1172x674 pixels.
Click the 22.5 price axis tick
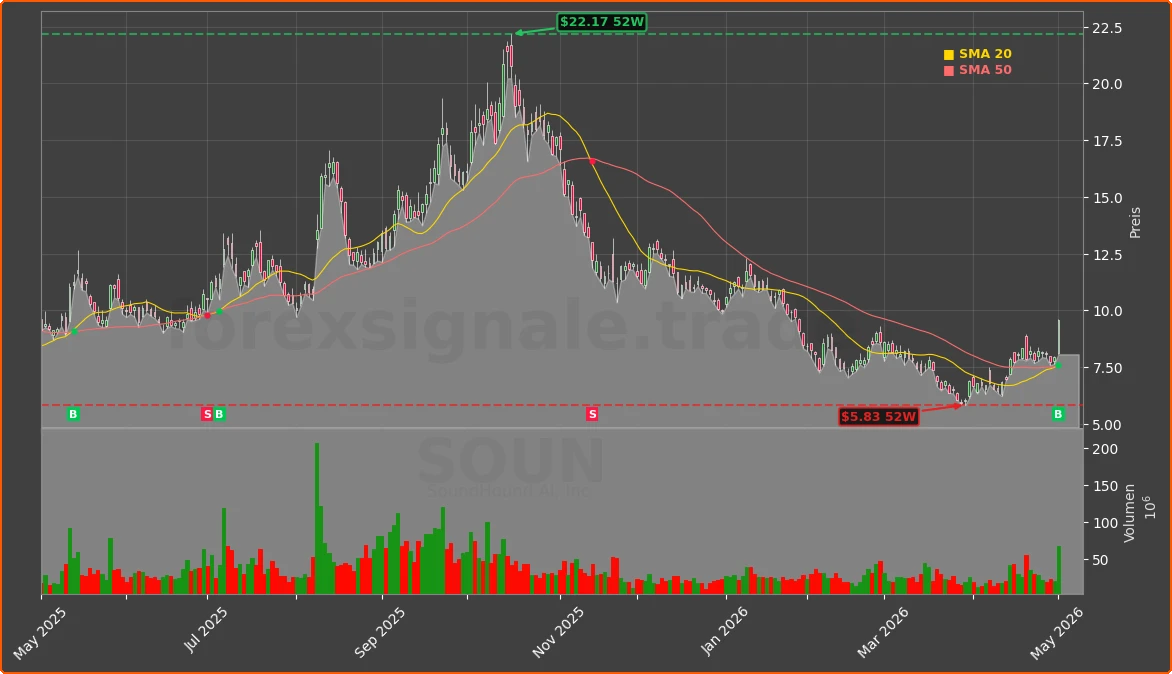(1107, 28)
